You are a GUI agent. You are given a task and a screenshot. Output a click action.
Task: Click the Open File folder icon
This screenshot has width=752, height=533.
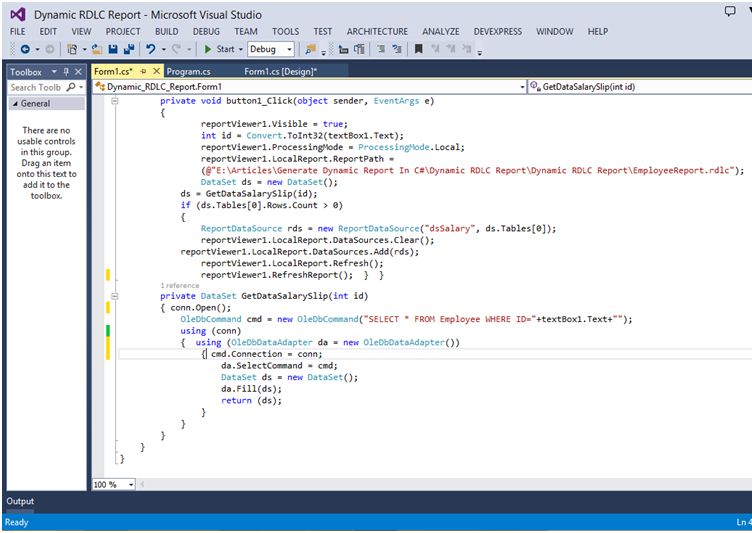(x=96, y=49)
